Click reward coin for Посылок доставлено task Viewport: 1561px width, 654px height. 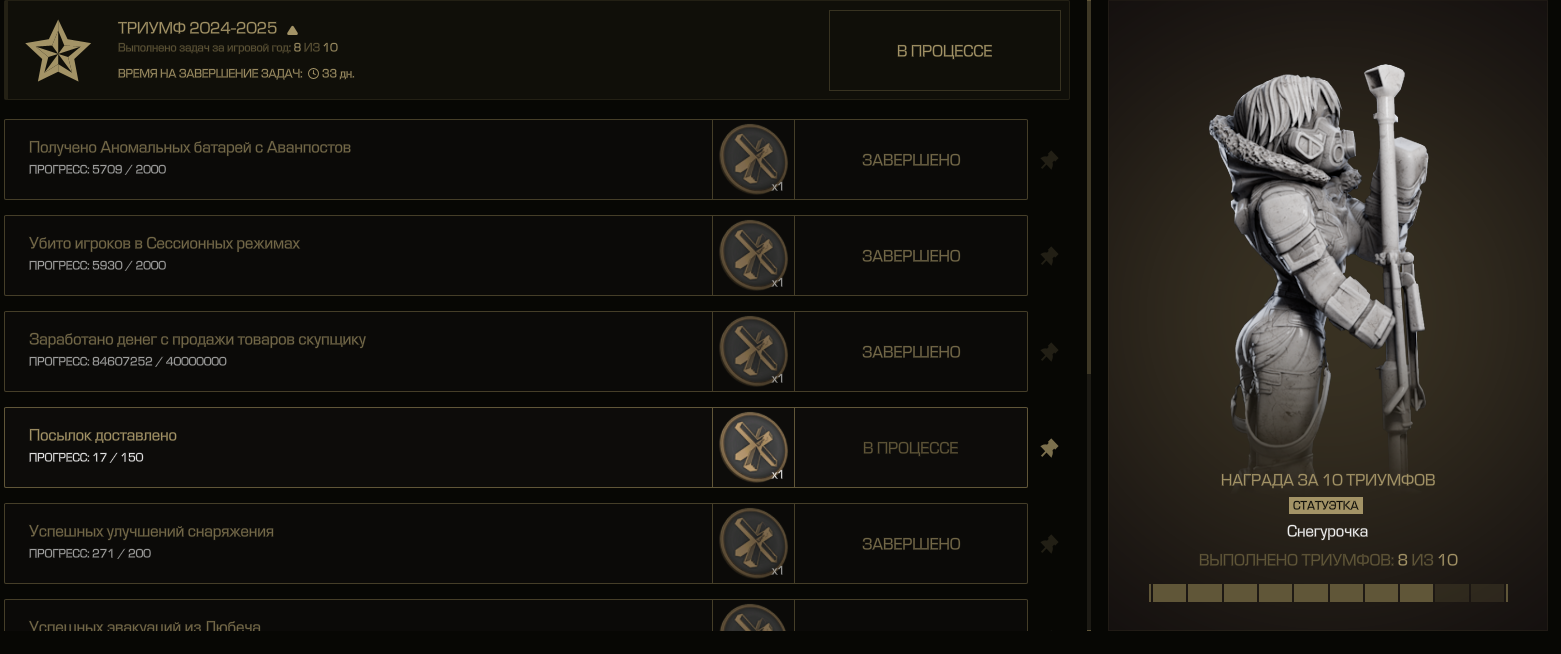click(x=753, y=447)
